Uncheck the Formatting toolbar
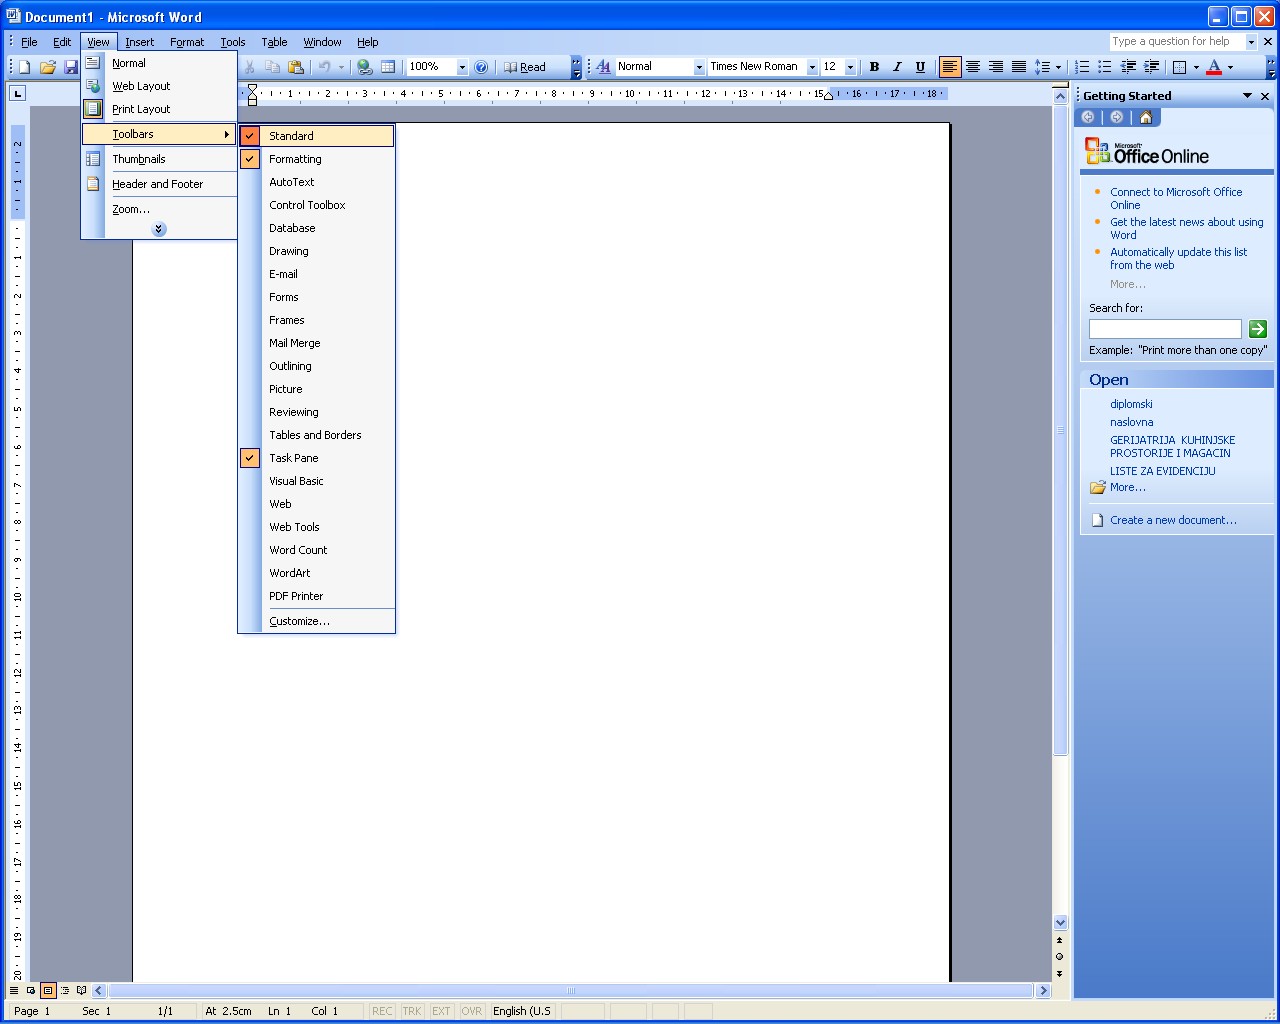The height and width of the screenshot is (1024, 1280). point(317,159)
